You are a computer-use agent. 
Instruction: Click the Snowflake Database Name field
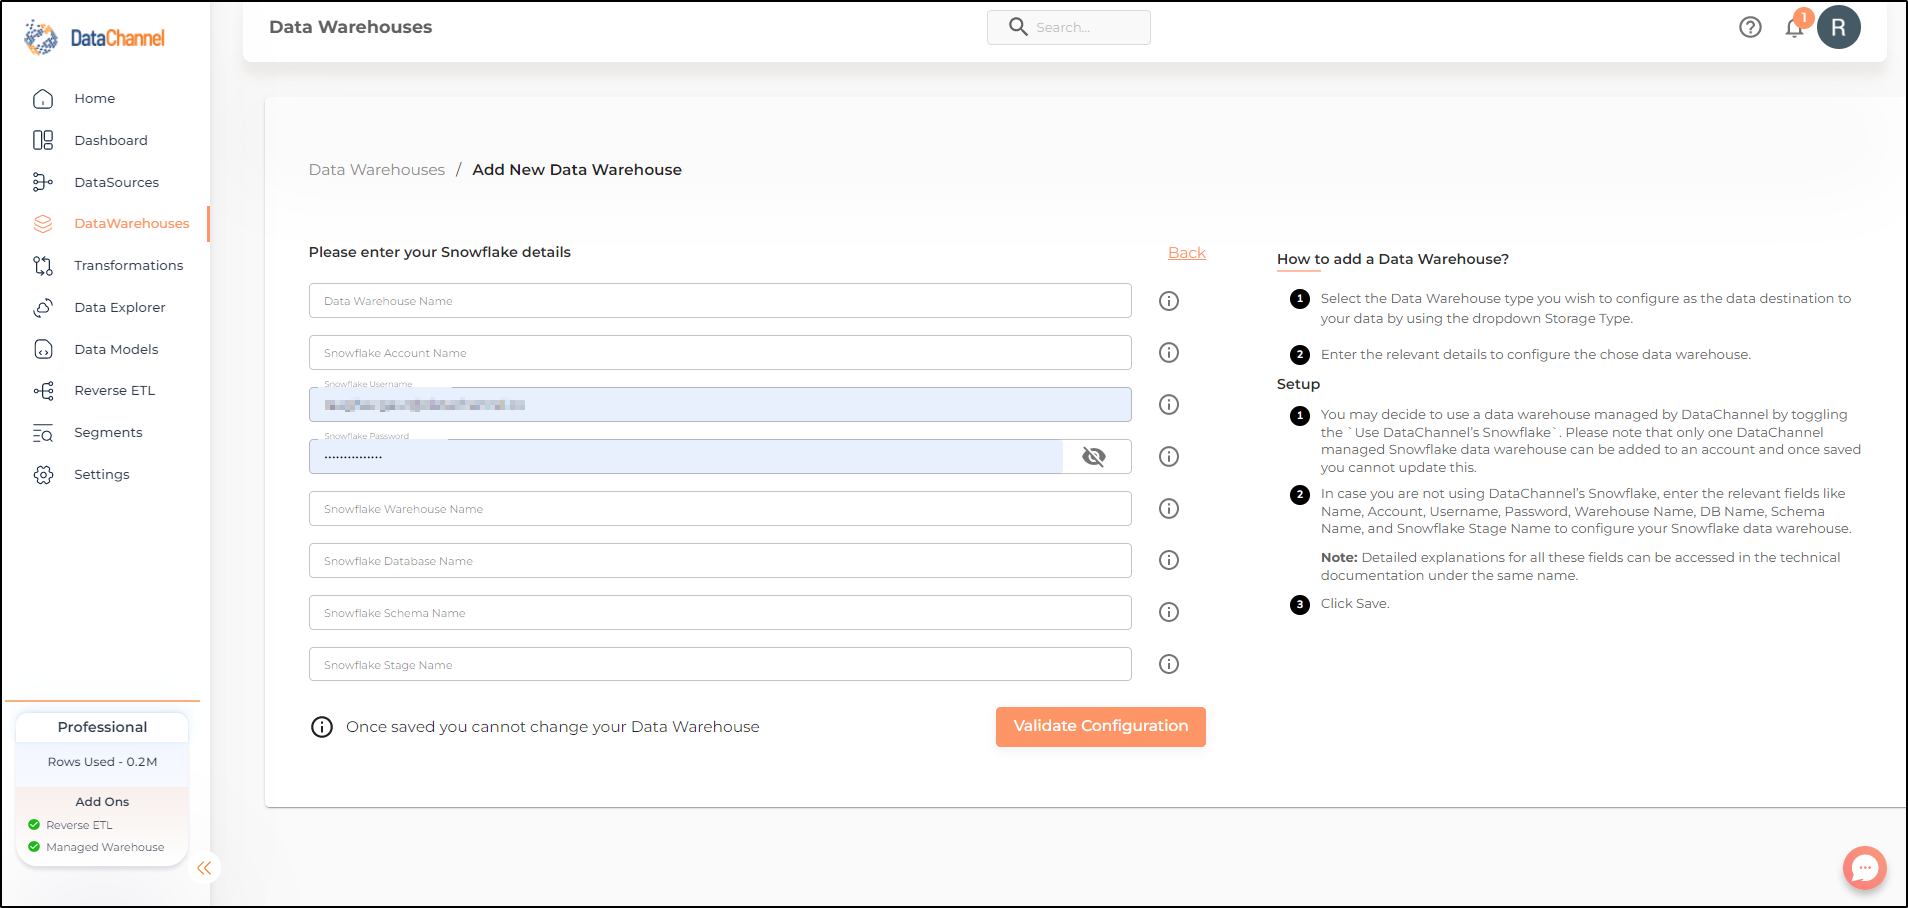(720, 561)
